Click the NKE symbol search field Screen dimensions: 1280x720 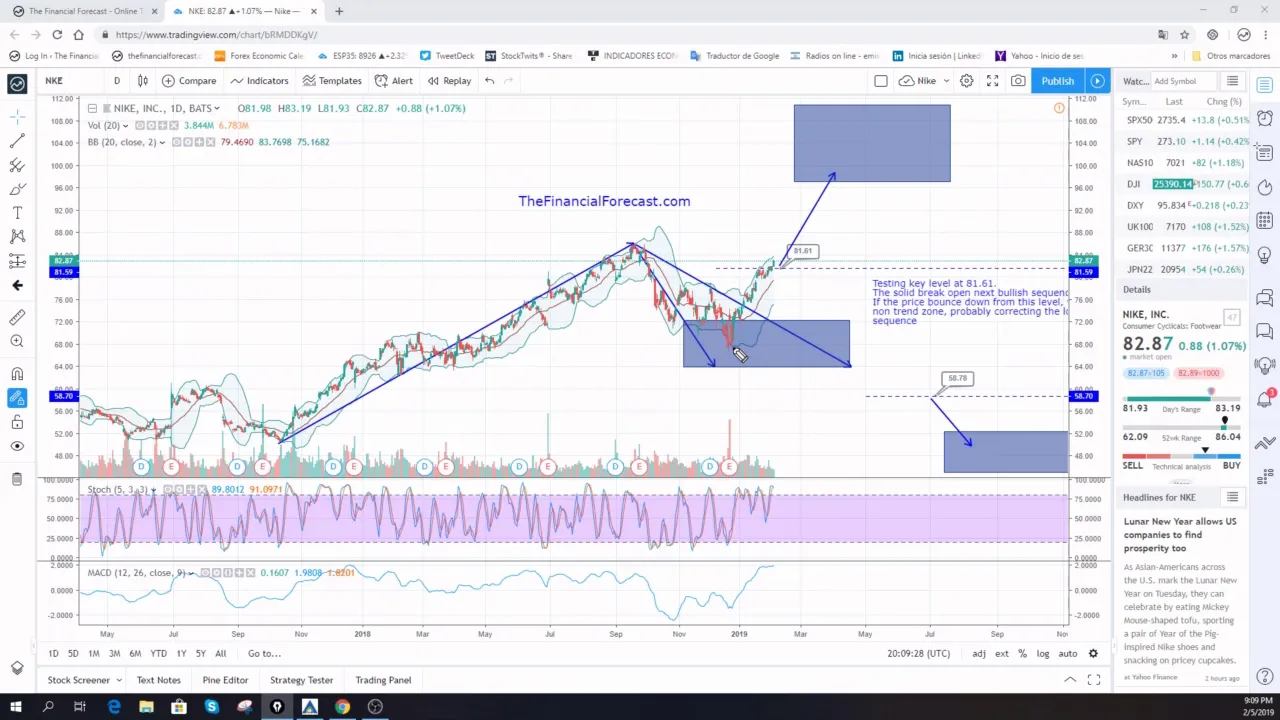tap(70, 81)
